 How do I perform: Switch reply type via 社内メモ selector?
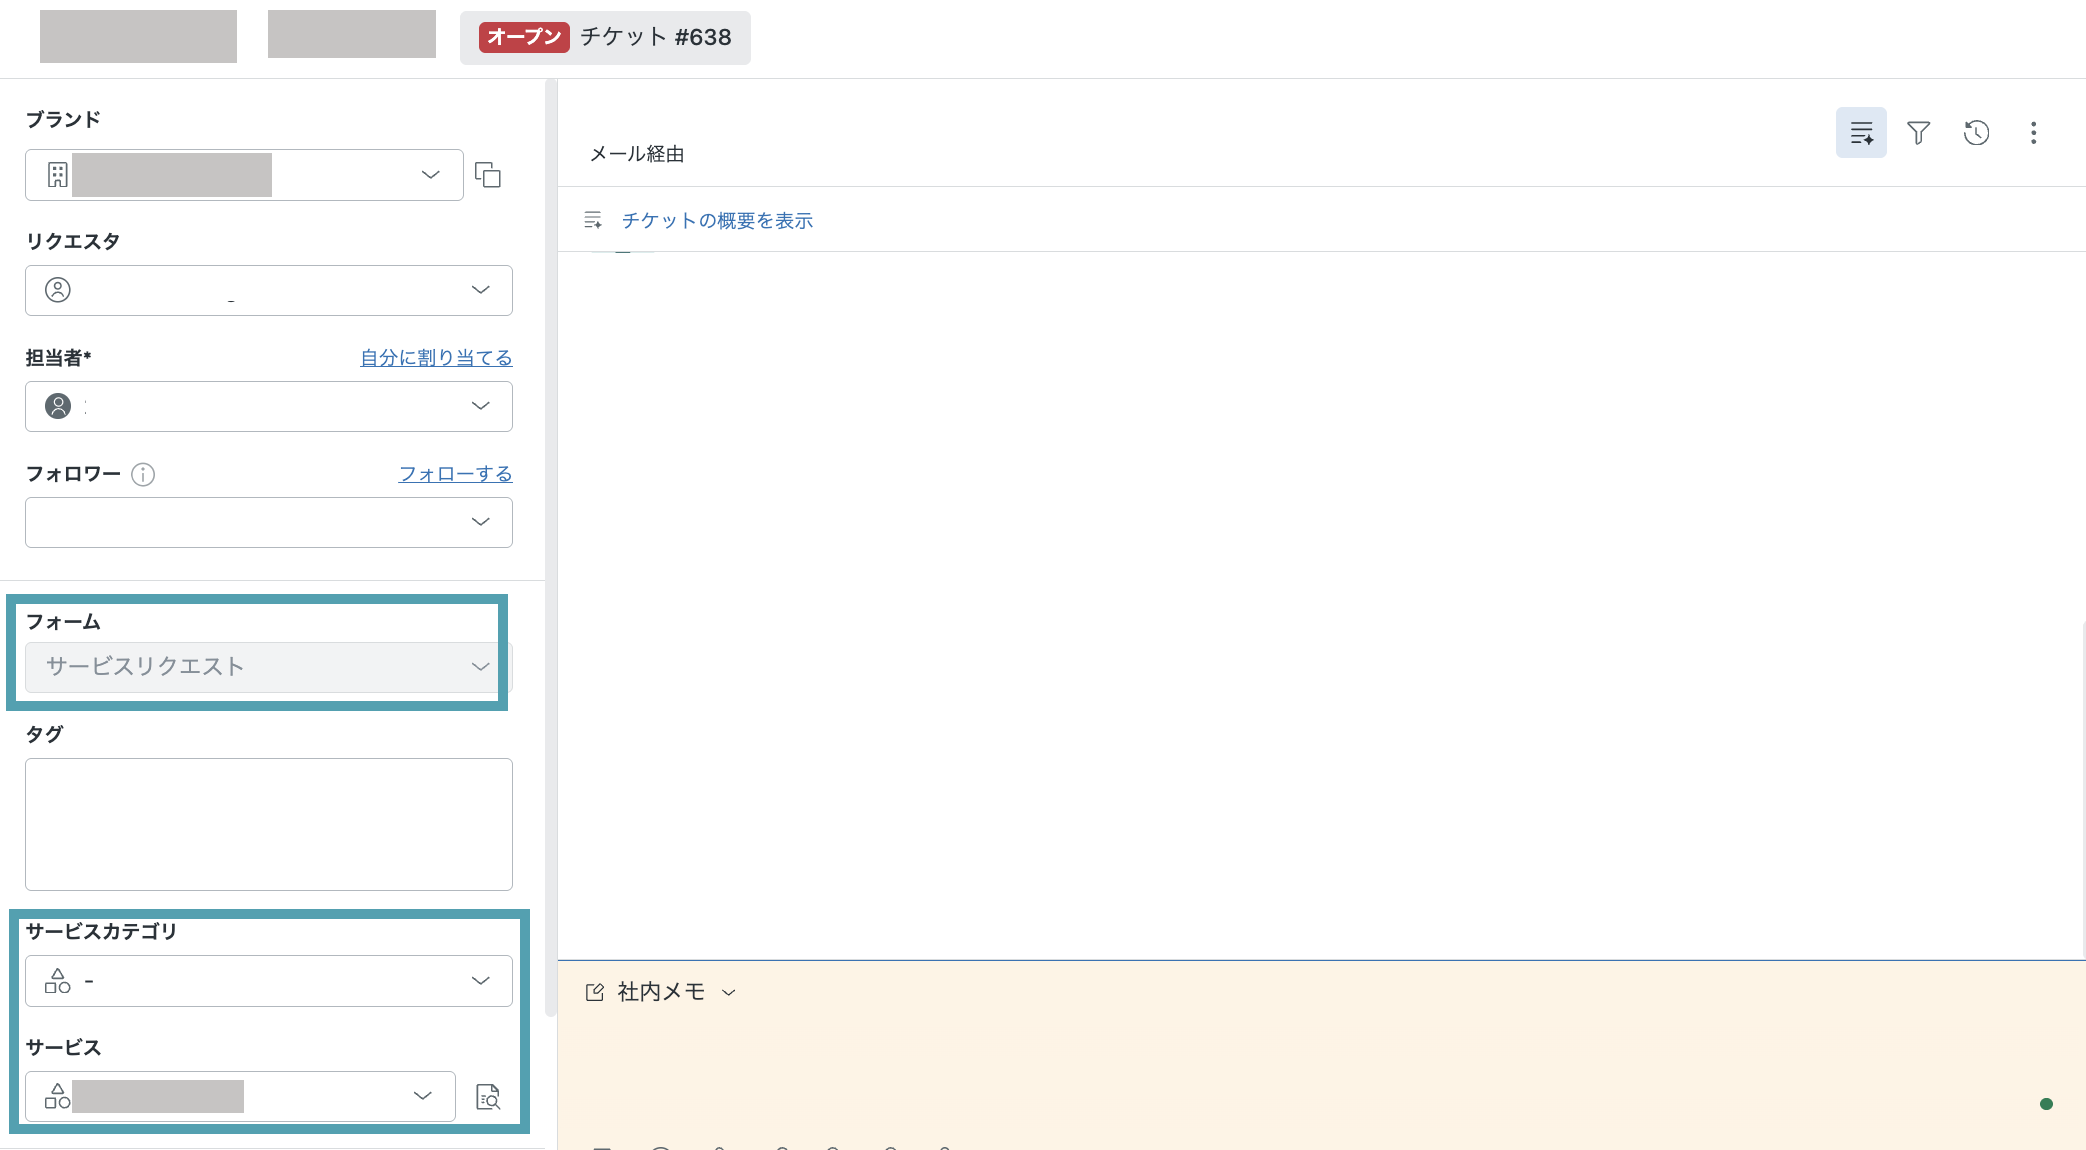(x=662, y=992)
